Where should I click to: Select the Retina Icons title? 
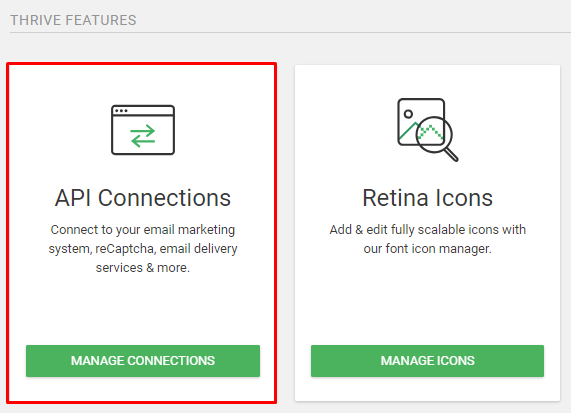428,198
